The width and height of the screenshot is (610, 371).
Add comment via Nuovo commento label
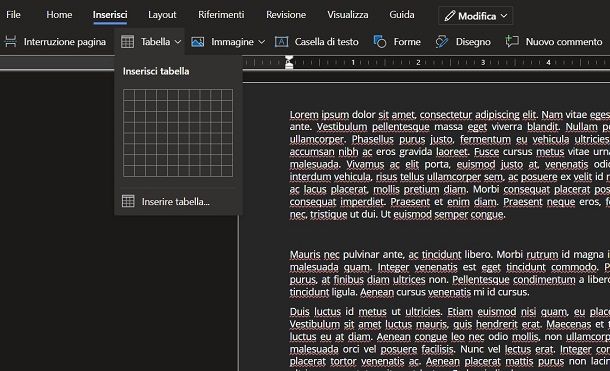pyautogui.click(x=564, y=42)
